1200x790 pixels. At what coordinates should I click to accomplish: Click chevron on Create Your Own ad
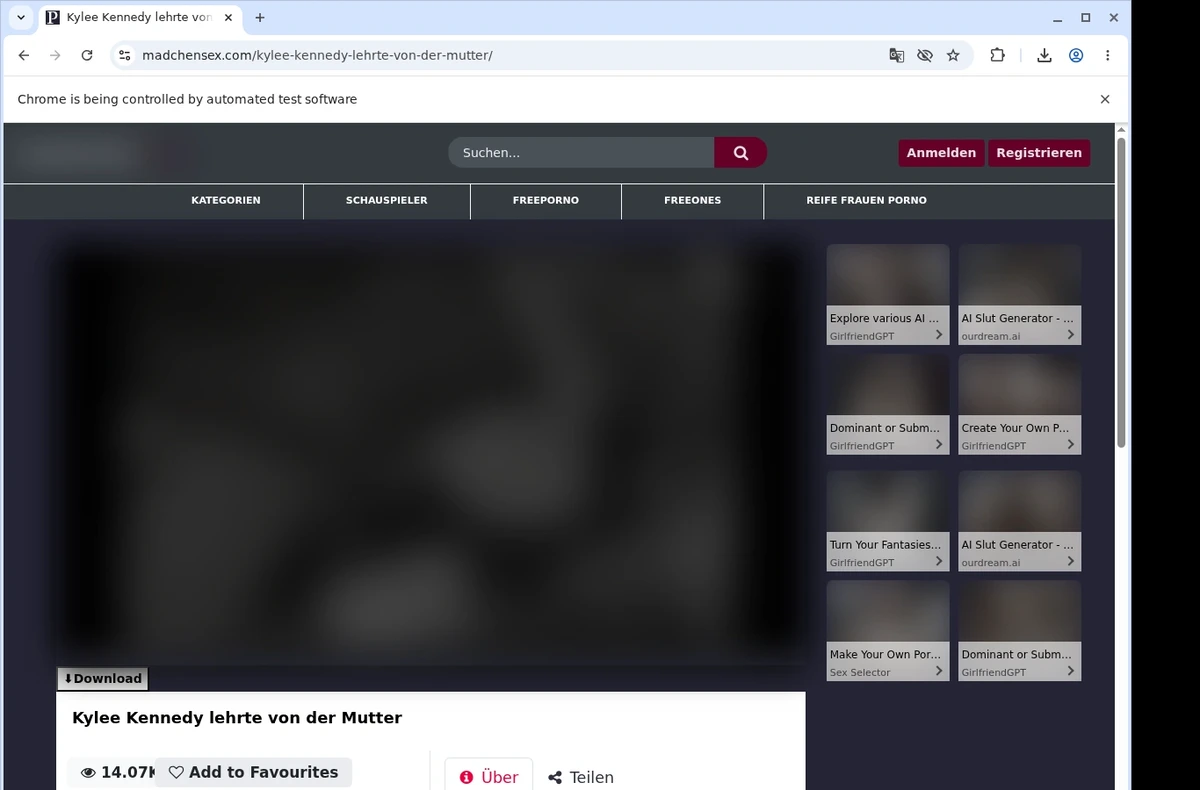pos(1071,445)
